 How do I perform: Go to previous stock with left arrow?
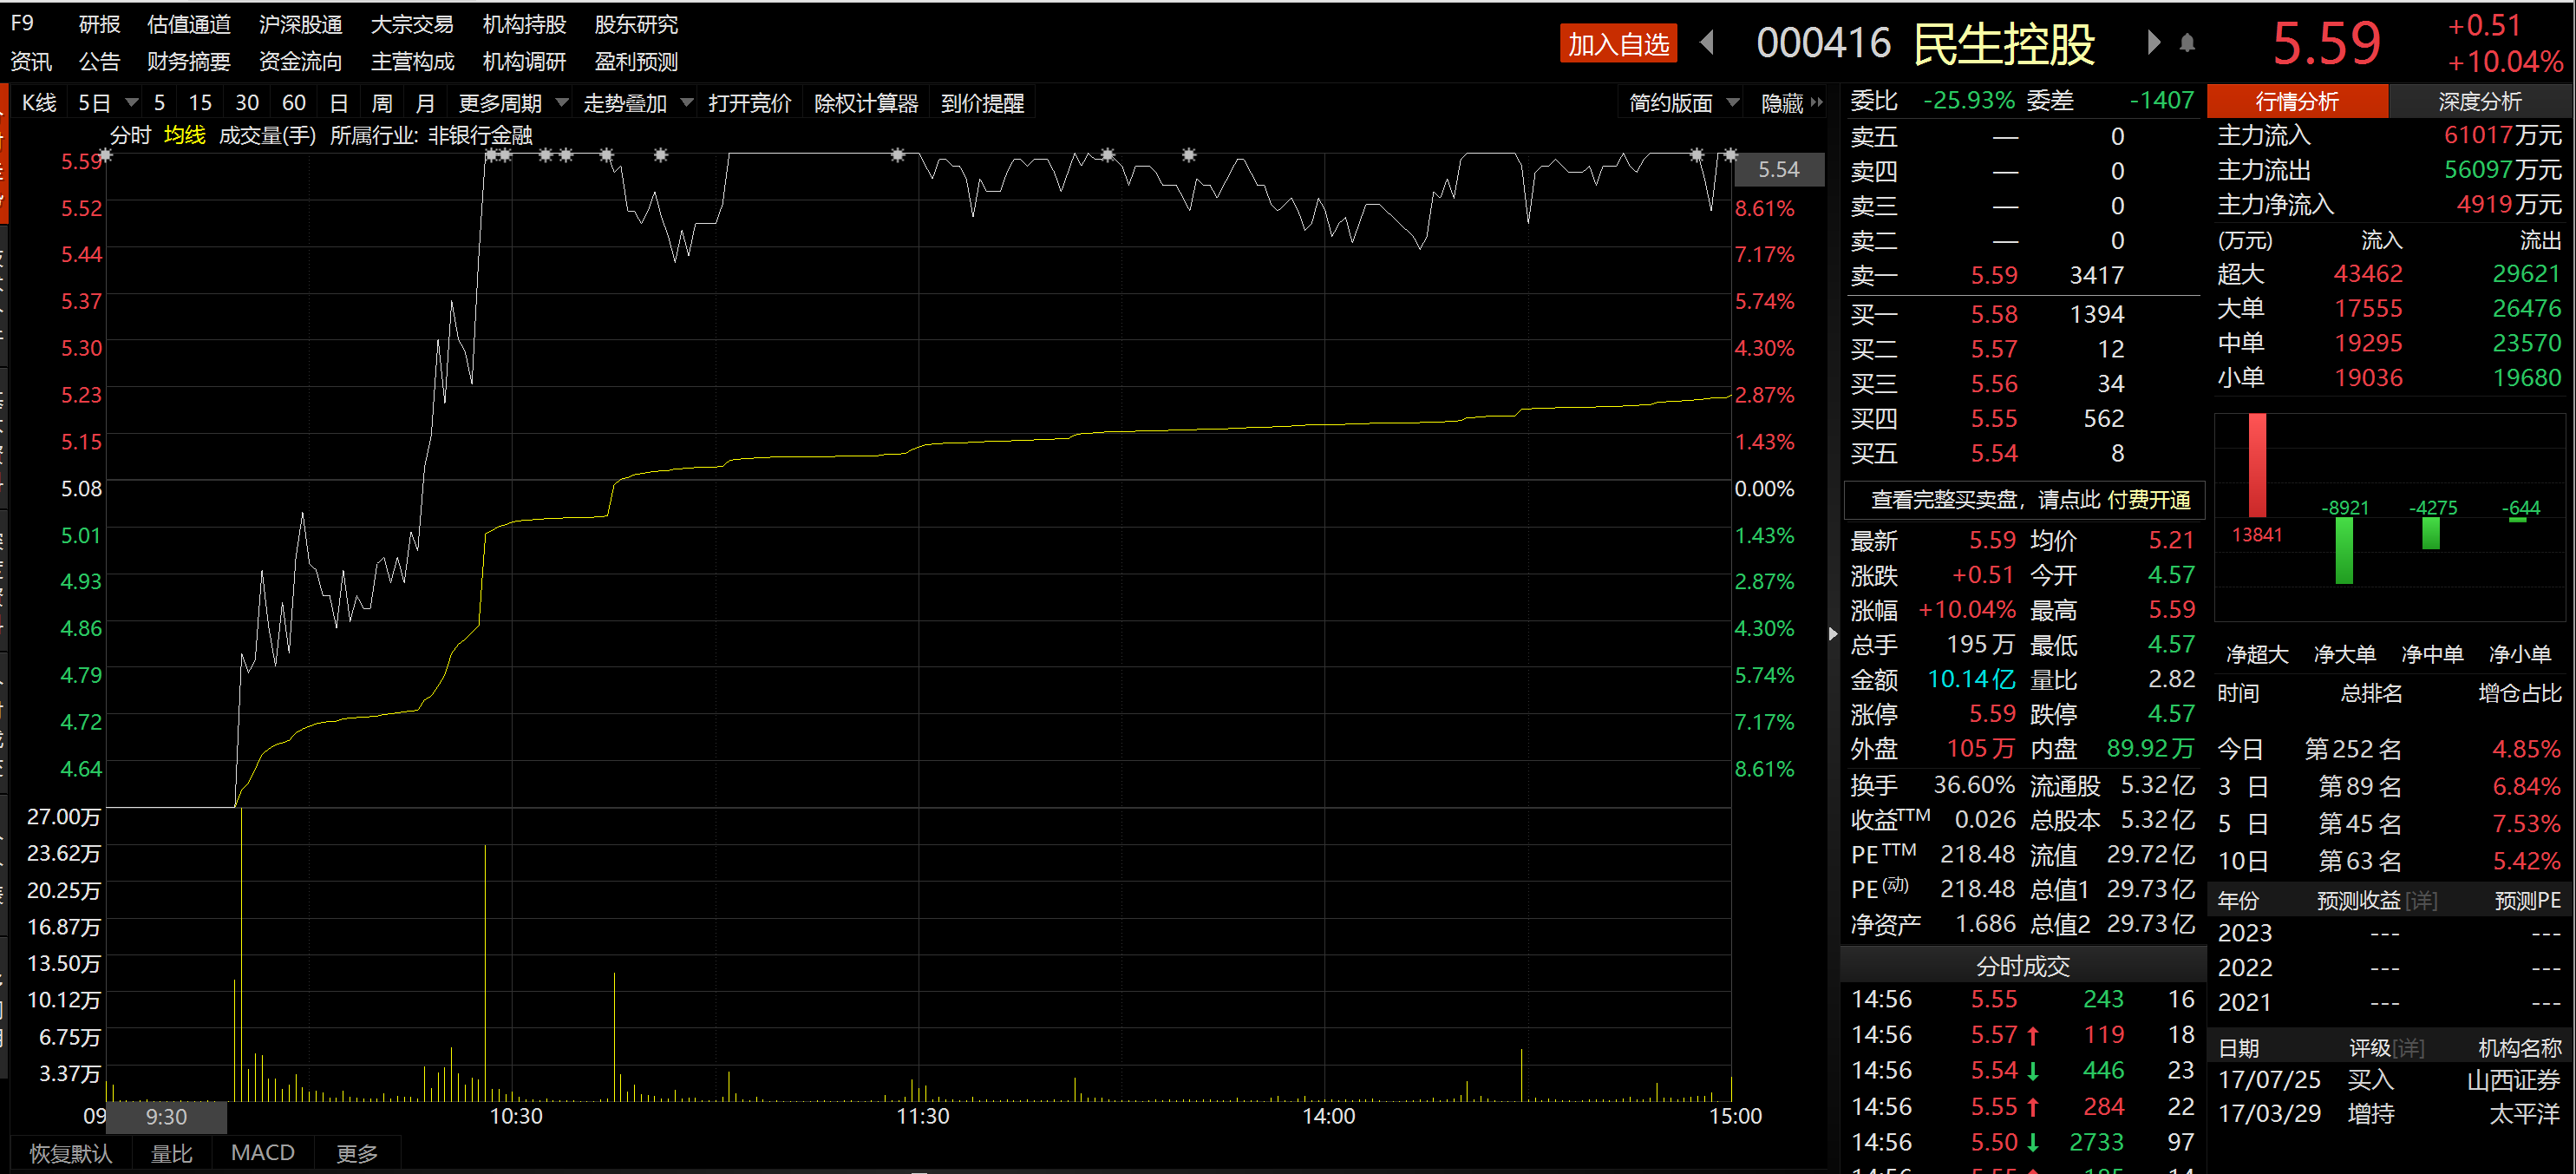(1707, 43)
